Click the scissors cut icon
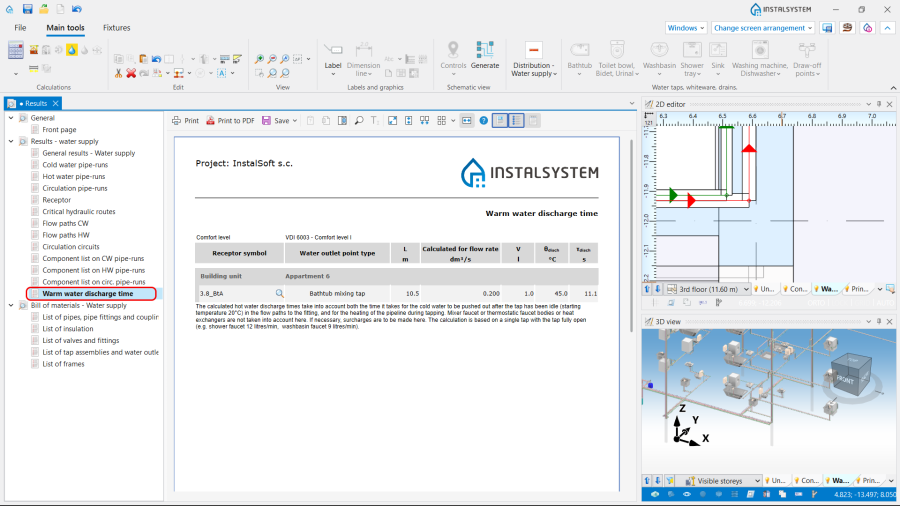This screenshot has height=506, width=900. pos(118,73)
